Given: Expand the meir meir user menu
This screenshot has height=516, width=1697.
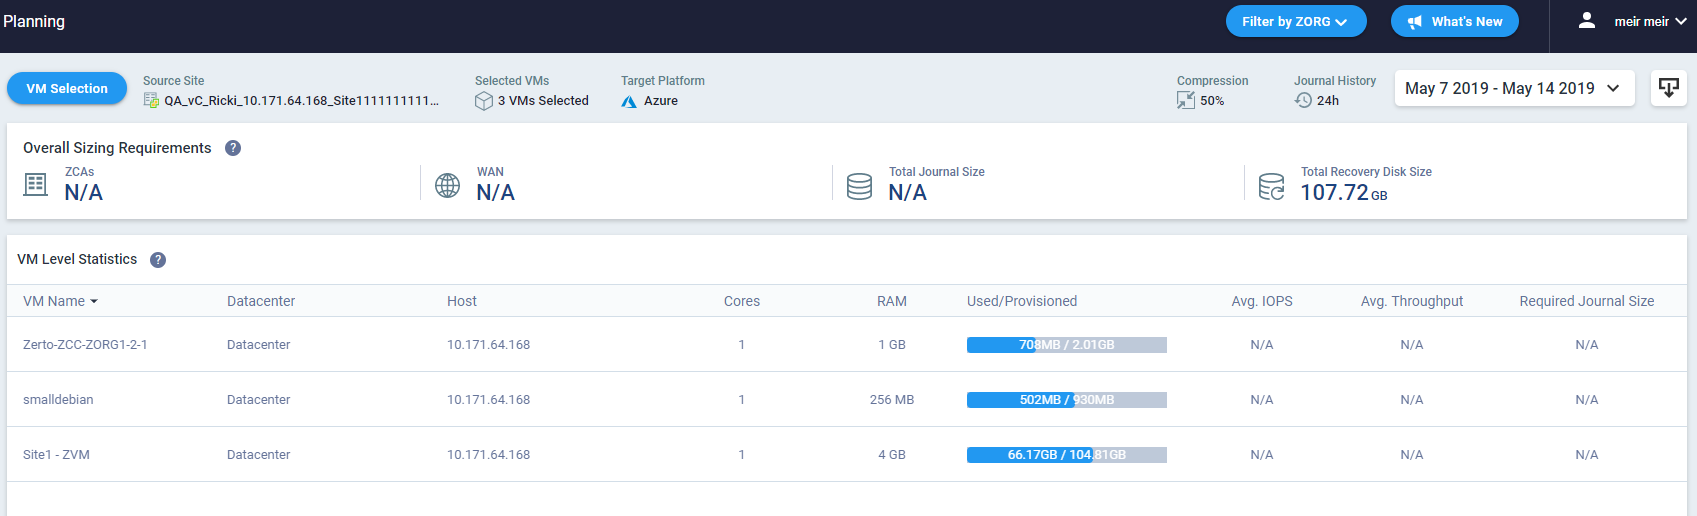Looking at the screenshot, I should [x=1633, y=21].
